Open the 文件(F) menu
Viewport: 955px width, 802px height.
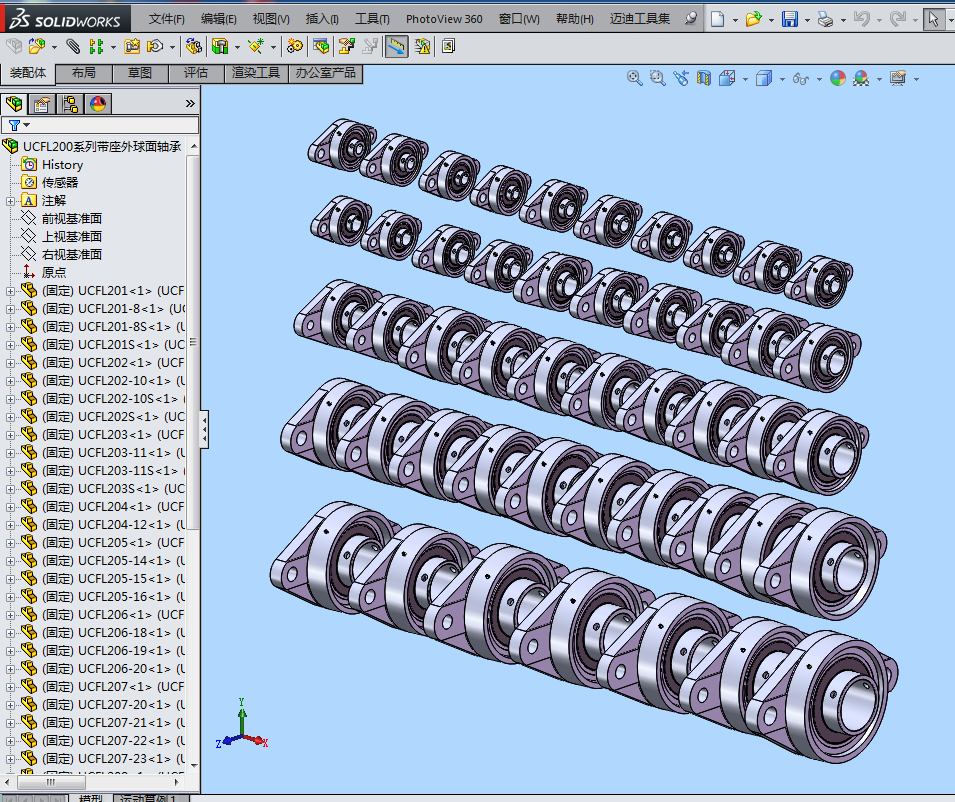167,19
